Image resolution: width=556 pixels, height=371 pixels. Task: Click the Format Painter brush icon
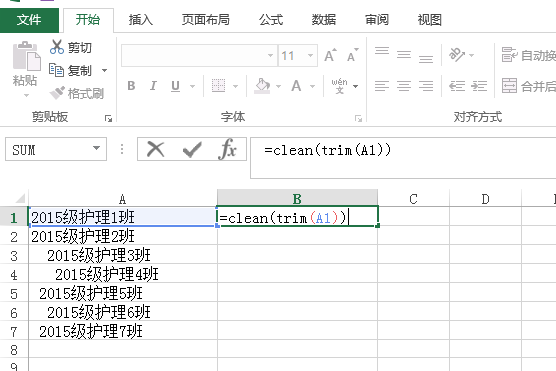(57, 93)
